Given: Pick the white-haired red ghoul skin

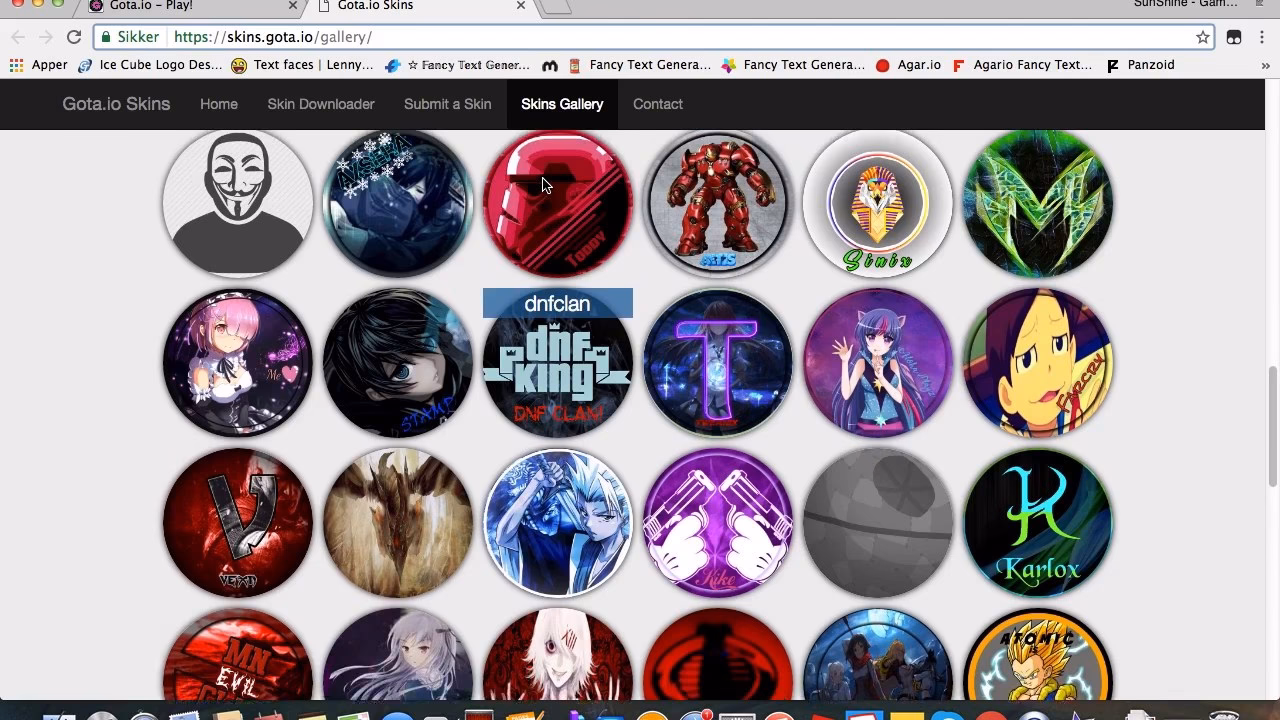Looking at the screenshot, I should tap(558, 654).
